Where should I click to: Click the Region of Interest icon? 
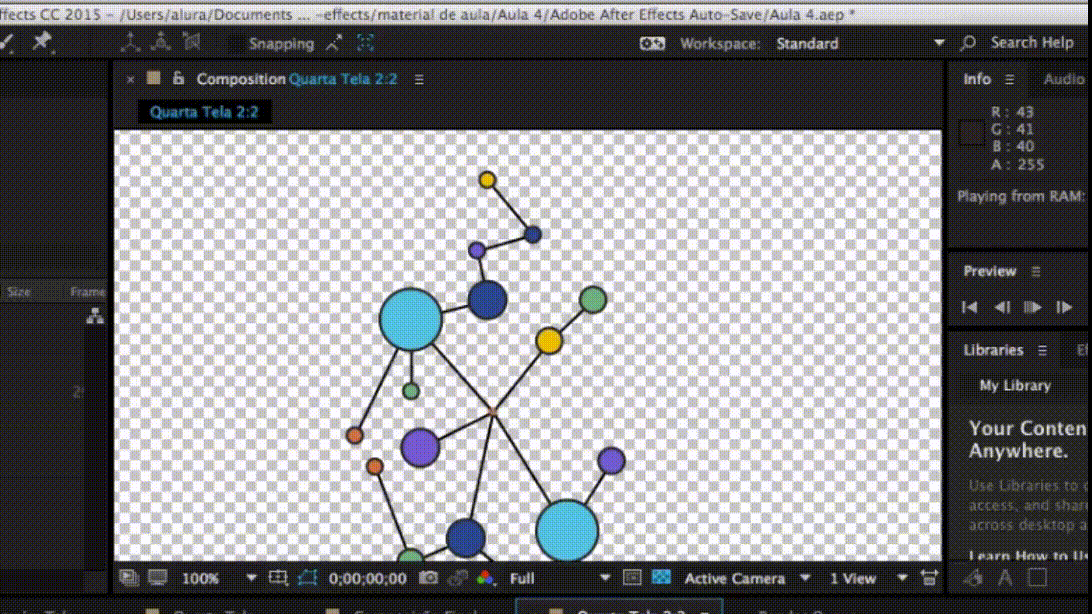pos(632,578)
